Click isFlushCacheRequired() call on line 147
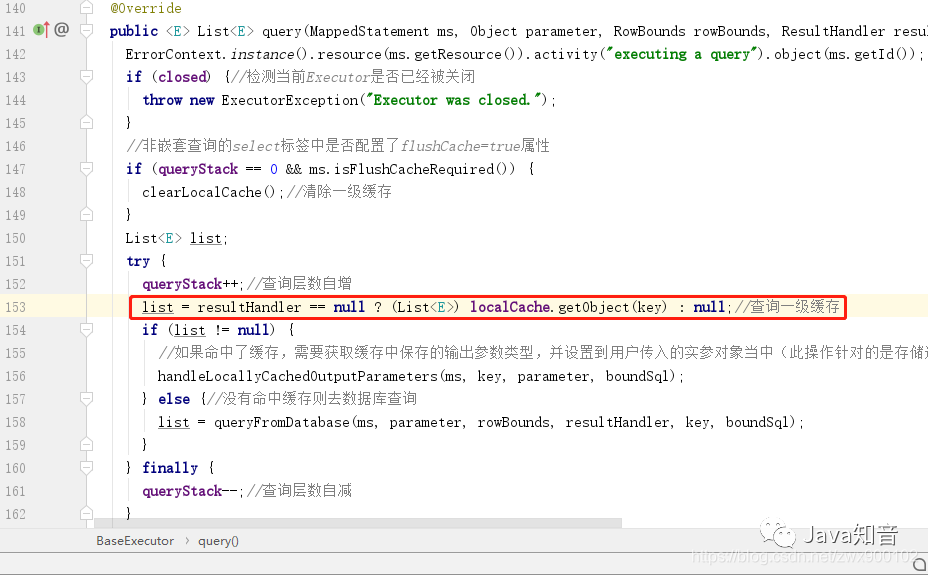Viewport: 928px width, 575px height. (424, 169)
